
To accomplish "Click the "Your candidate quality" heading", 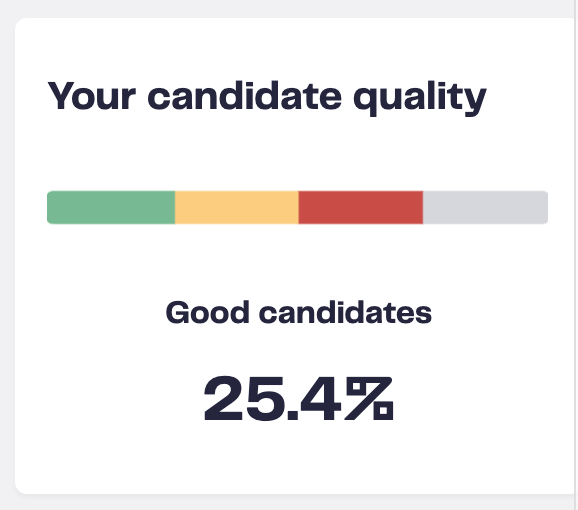I will (267, 98).
